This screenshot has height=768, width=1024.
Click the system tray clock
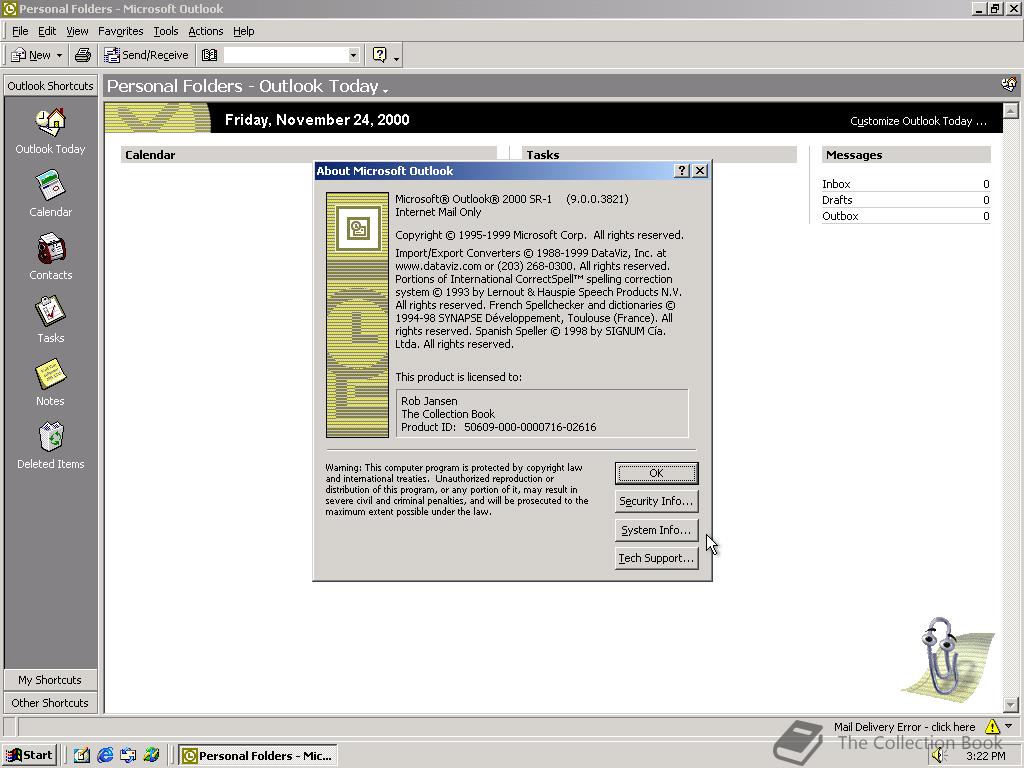click(x=986, y=756)
